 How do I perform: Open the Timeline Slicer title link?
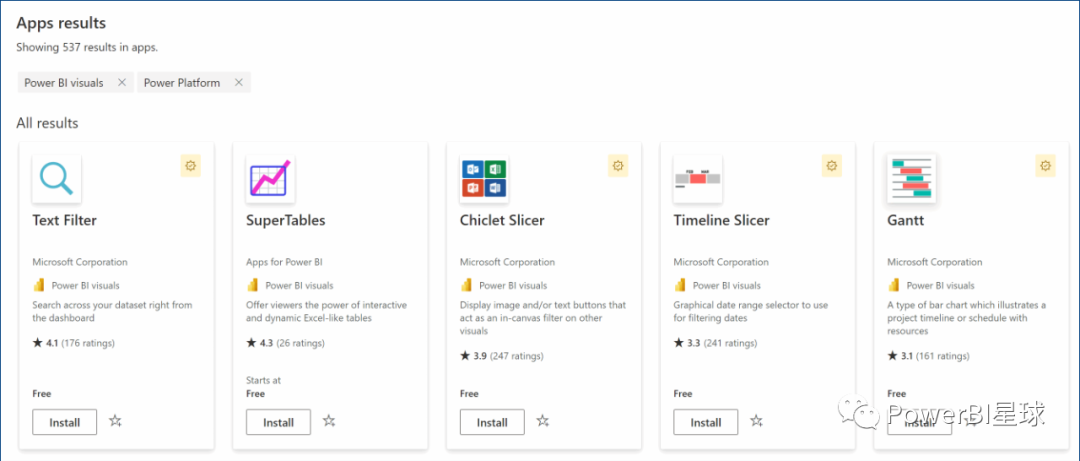point(722,221)
